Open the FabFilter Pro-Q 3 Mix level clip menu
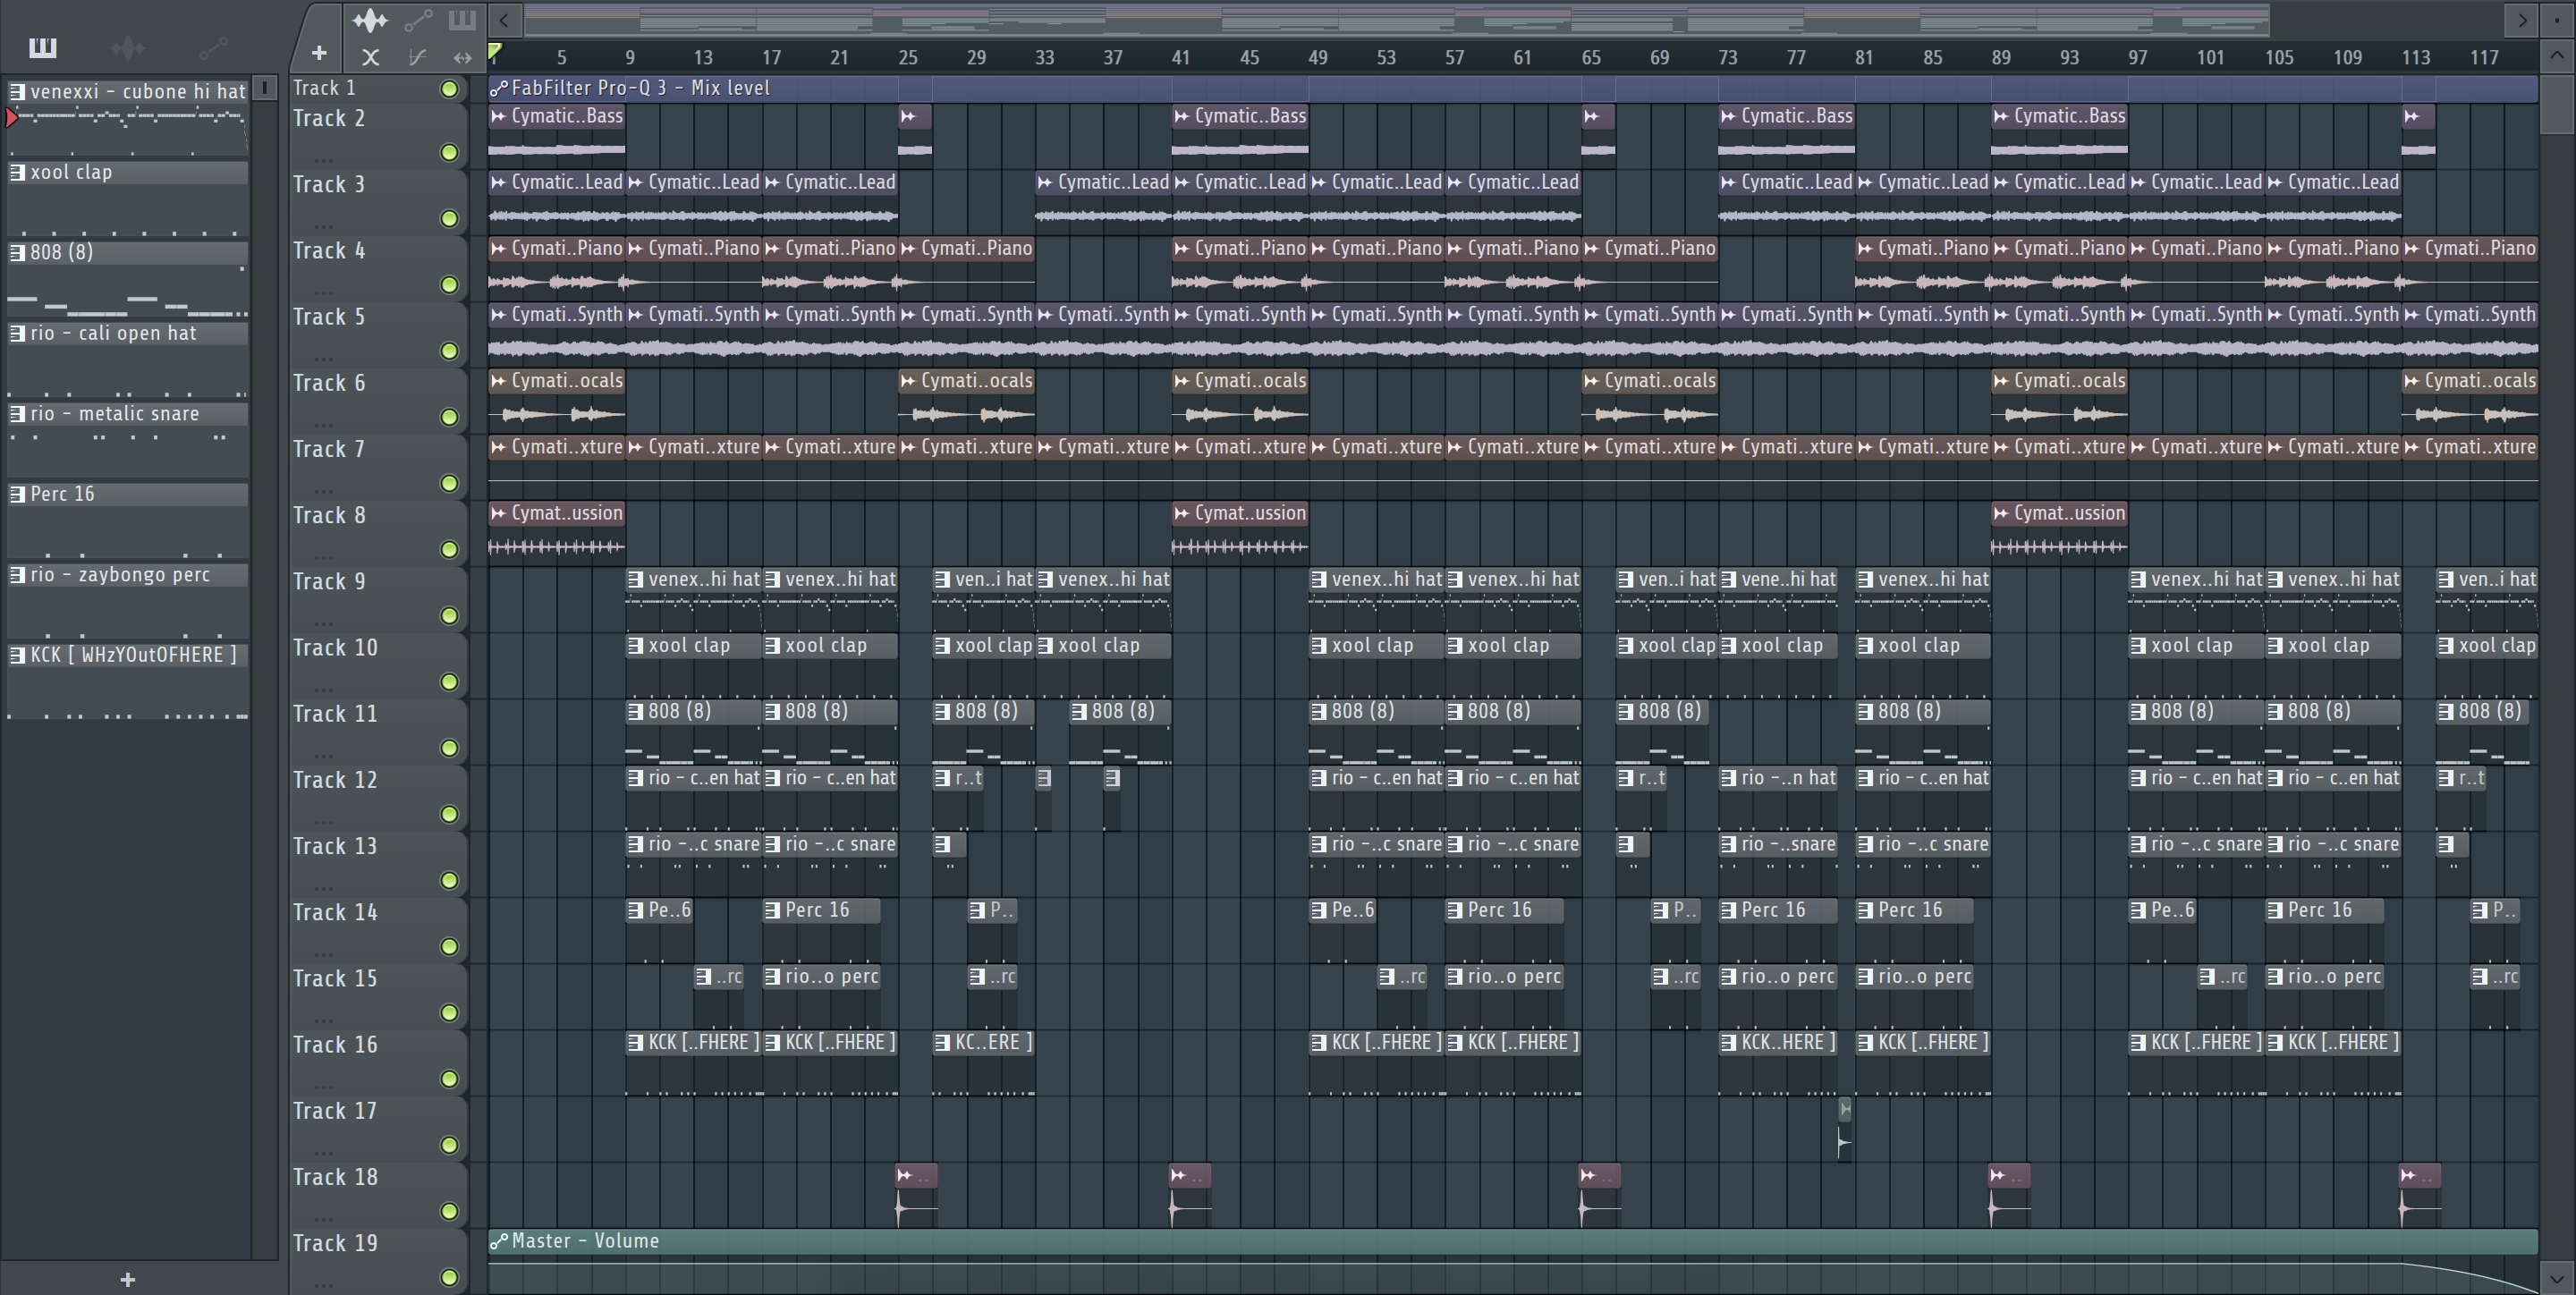The image size is (2576, 1295). point(499,88)
